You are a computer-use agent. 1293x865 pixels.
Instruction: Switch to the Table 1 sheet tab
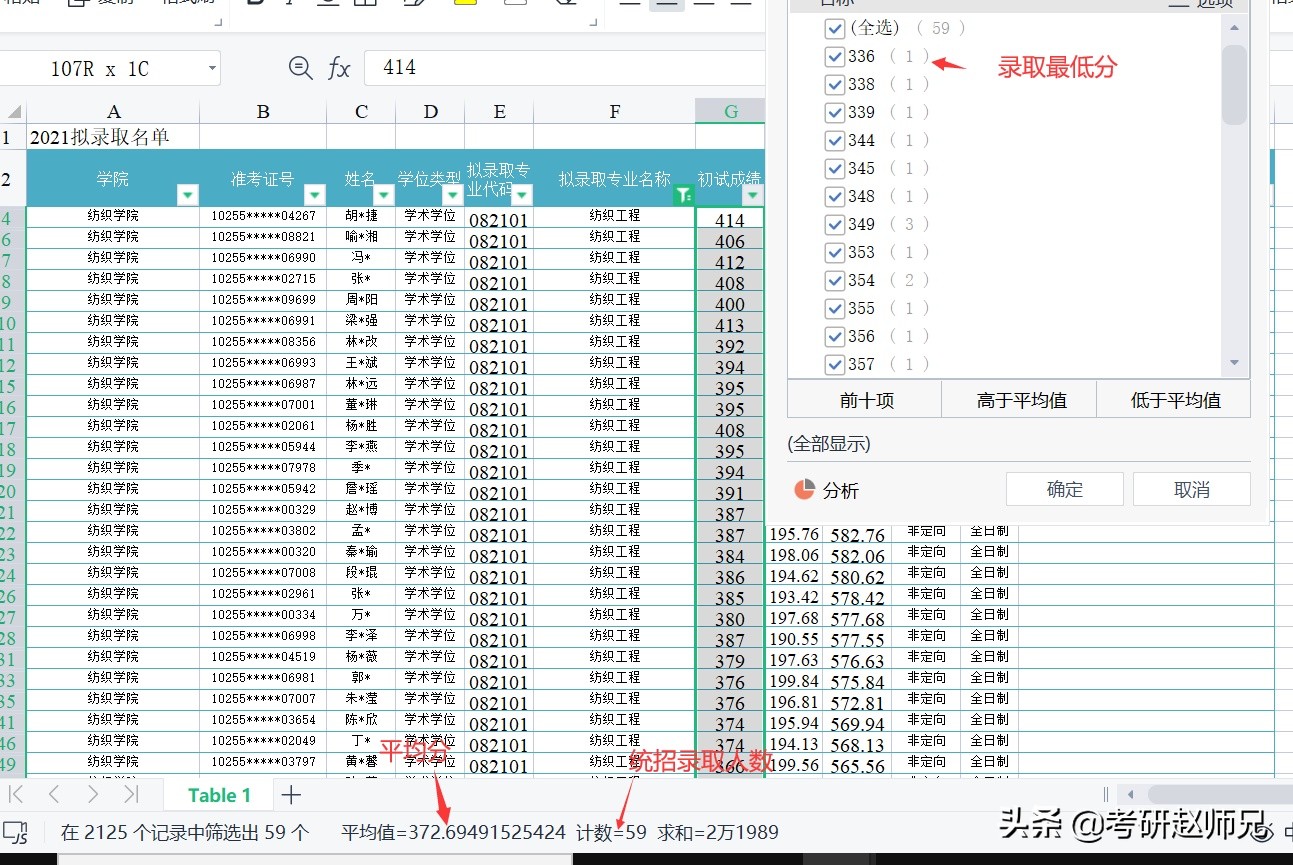click(217, 794)
